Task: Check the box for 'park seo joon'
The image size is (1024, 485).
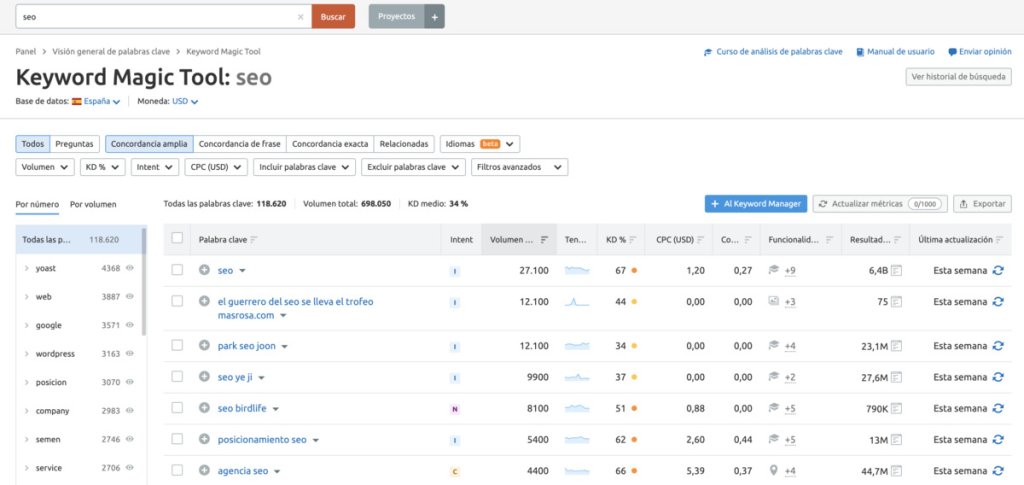Action: (177, 345)
